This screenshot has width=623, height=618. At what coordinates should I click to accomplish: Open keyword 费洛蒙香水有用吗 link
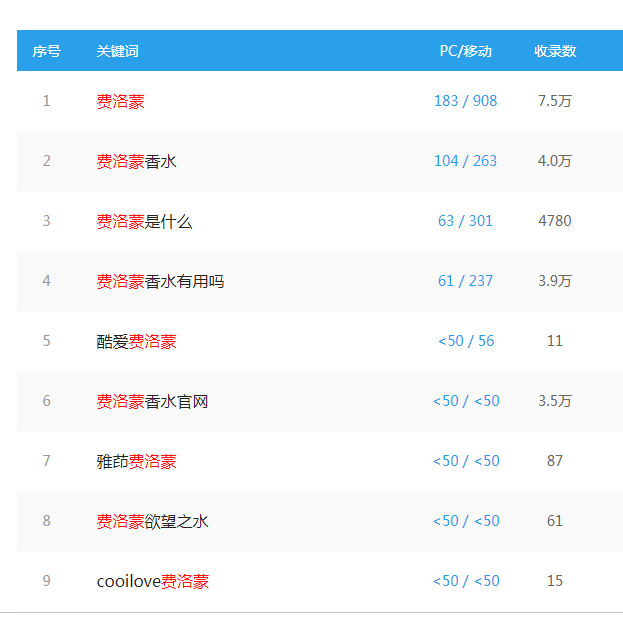160,281
